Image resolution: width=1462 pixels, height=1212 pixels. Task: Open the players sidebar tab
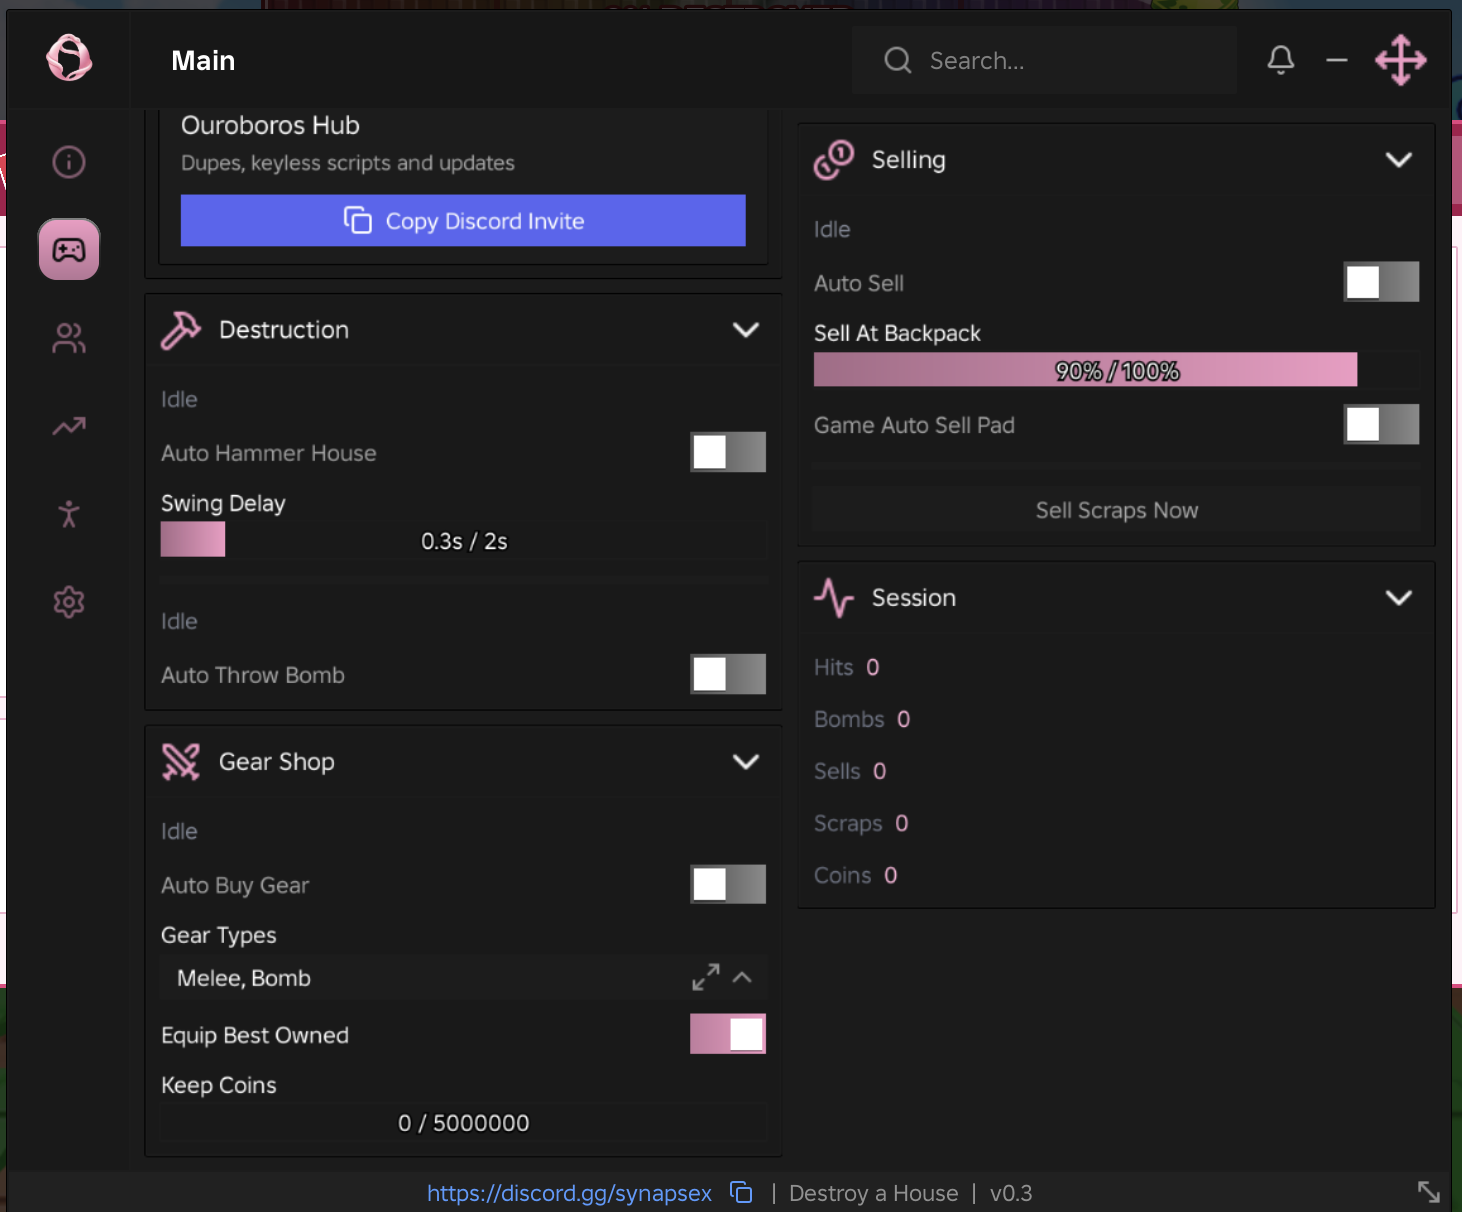coord(69,338)
